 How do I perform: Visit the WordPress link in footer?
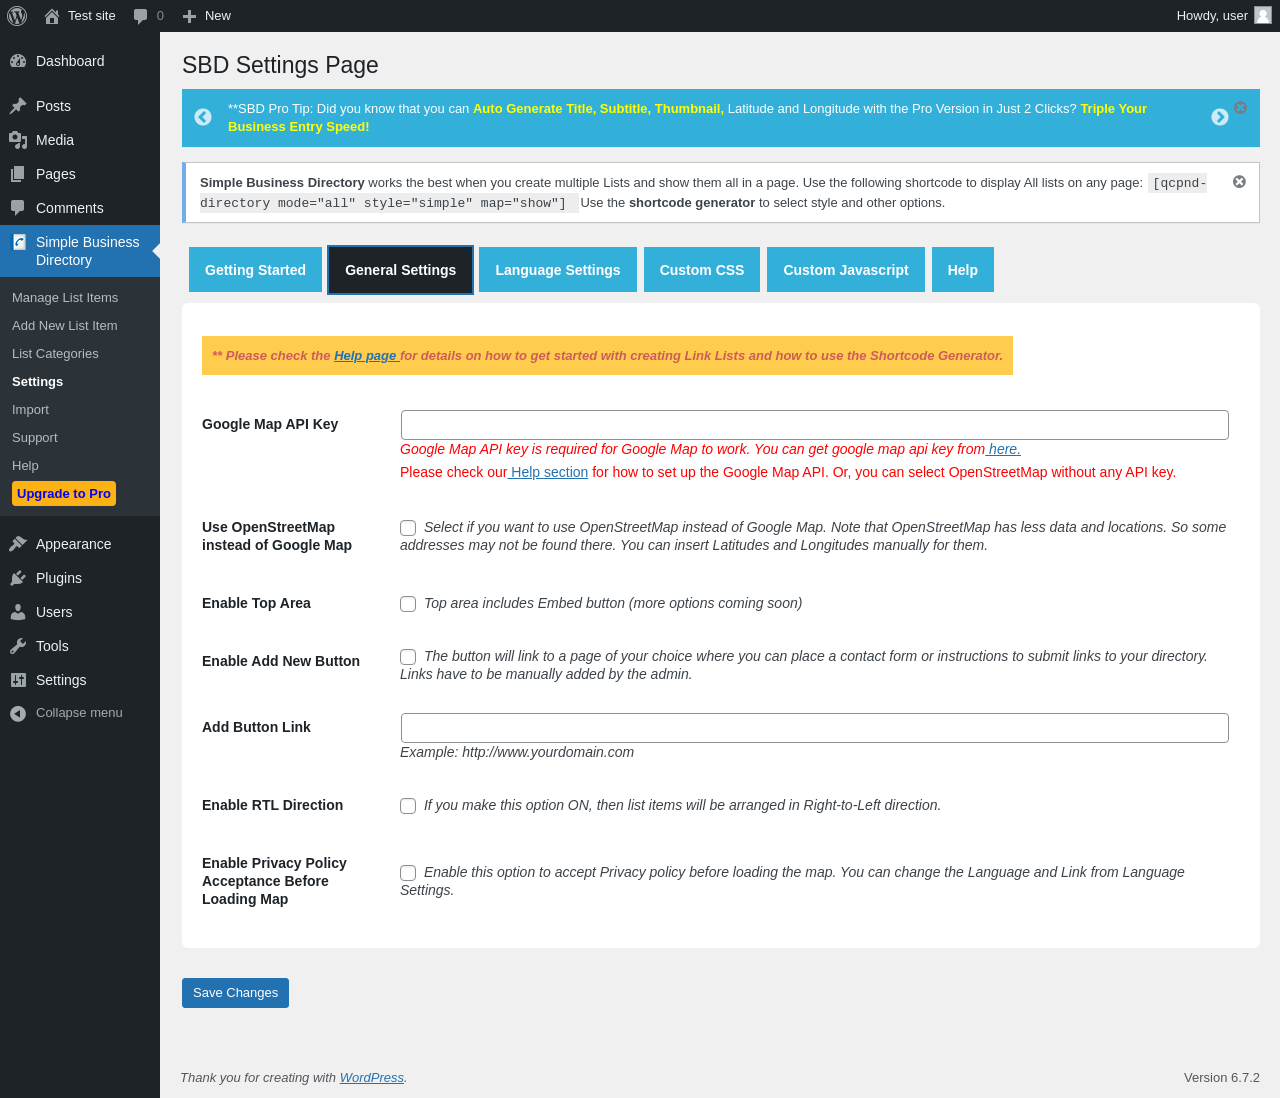372,1078
